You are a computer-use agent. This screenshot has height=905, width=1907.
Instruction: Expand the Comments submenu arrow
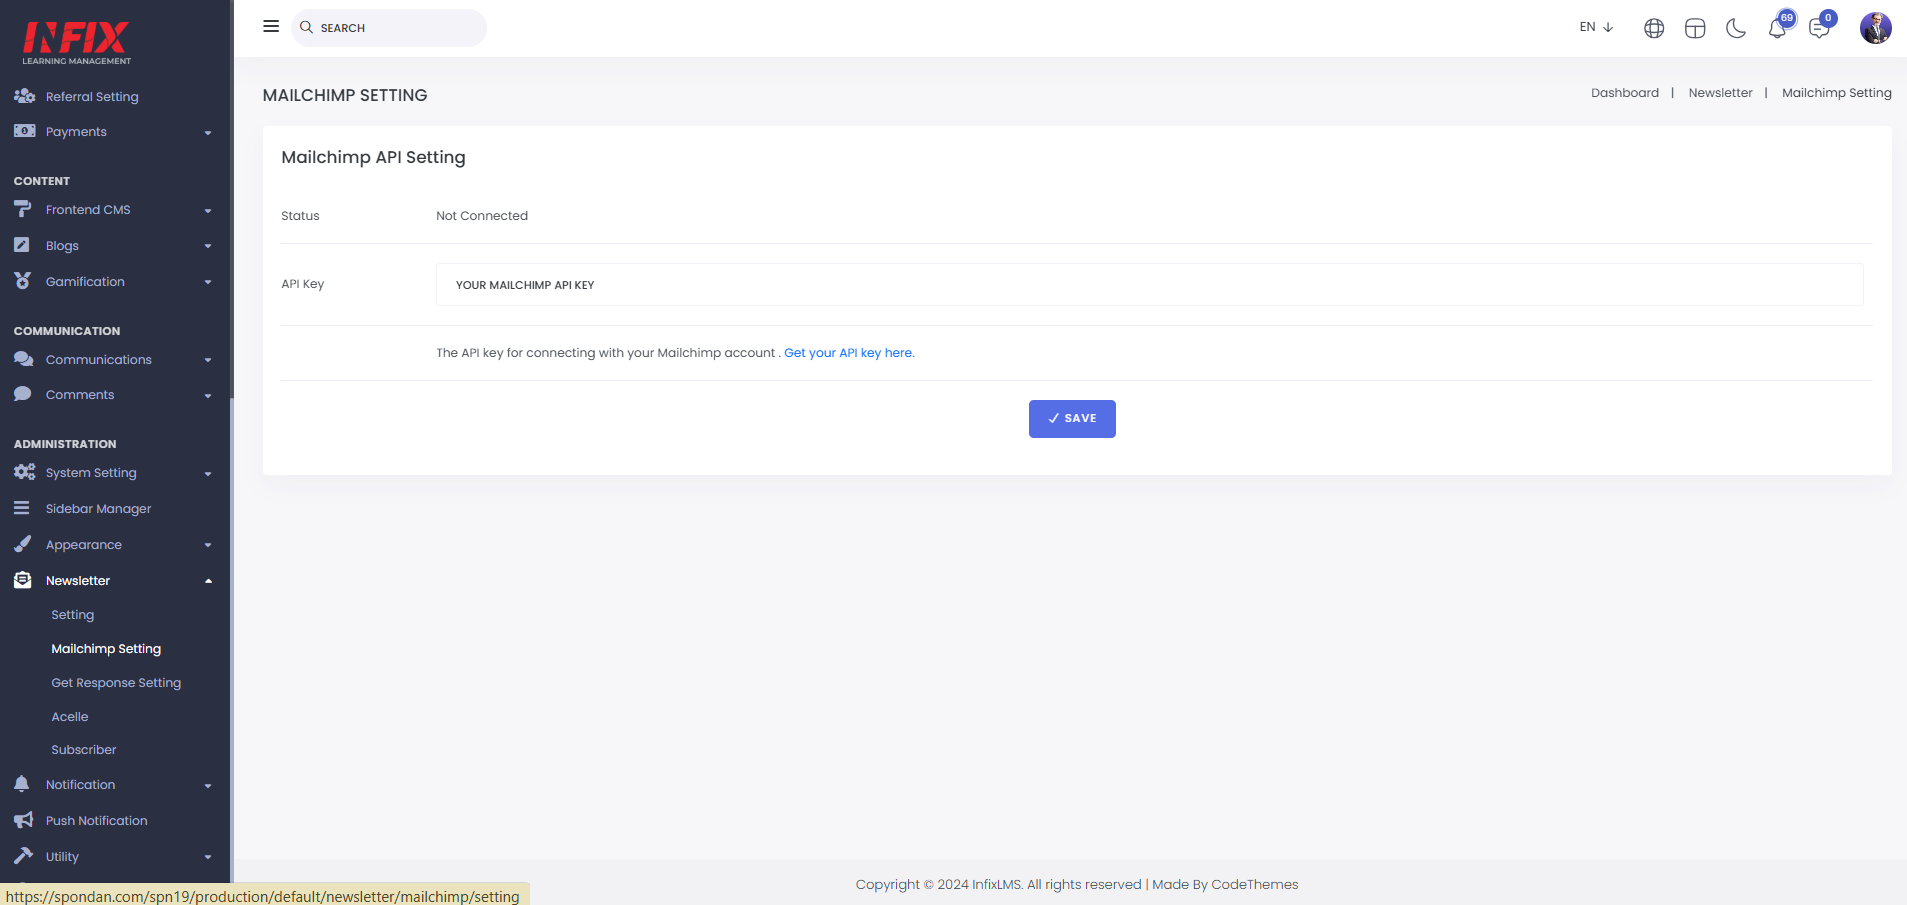click(208, 396)
